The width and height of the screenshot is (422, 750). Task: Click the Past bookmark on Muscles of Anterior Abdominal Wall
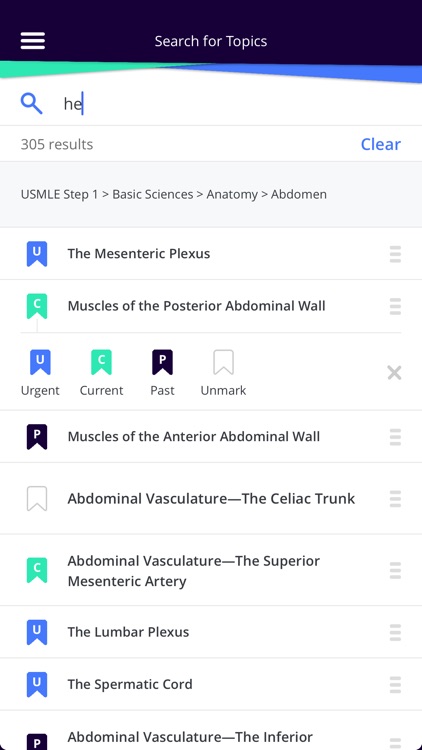pos(37,437)
